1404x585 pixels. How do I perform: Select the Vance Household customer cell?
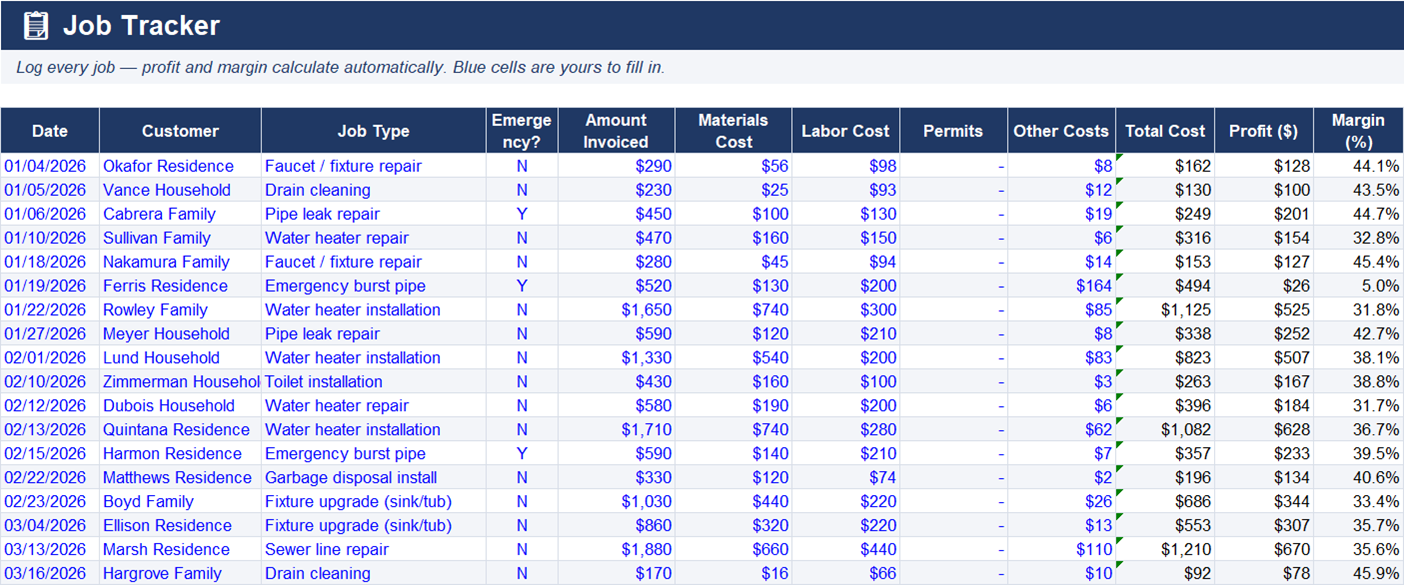(x=180, y=190)
